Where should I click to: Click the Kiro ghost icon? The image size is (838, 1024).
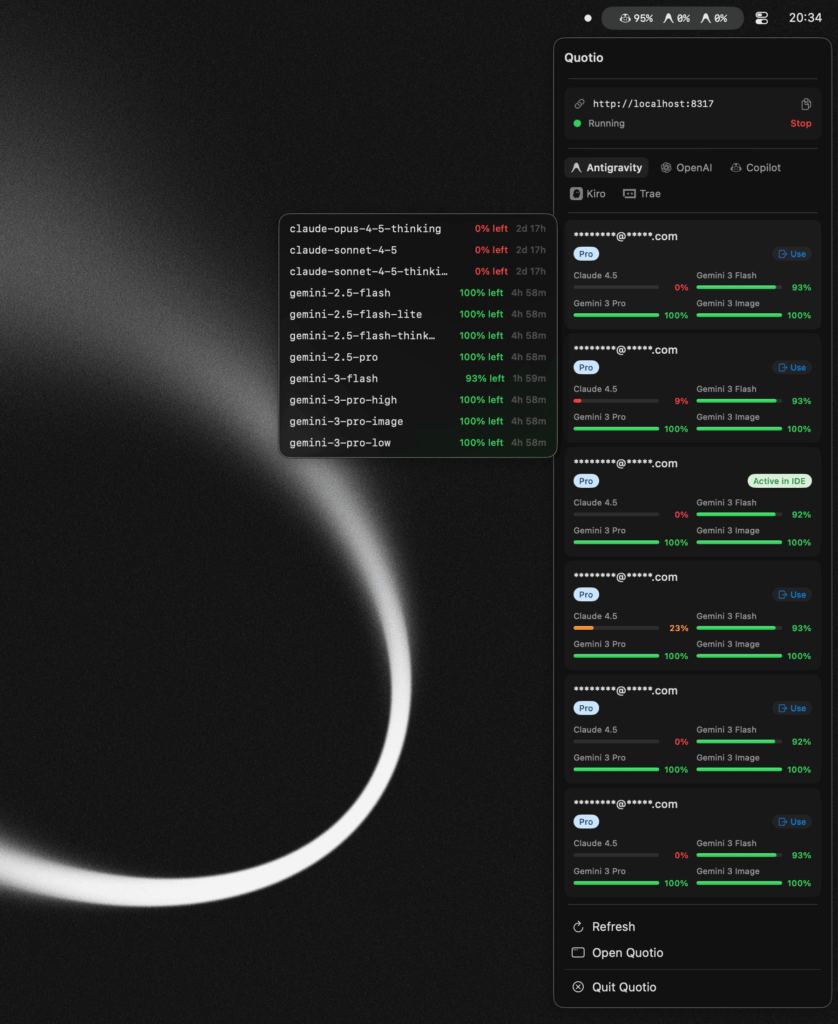[576, 194]
